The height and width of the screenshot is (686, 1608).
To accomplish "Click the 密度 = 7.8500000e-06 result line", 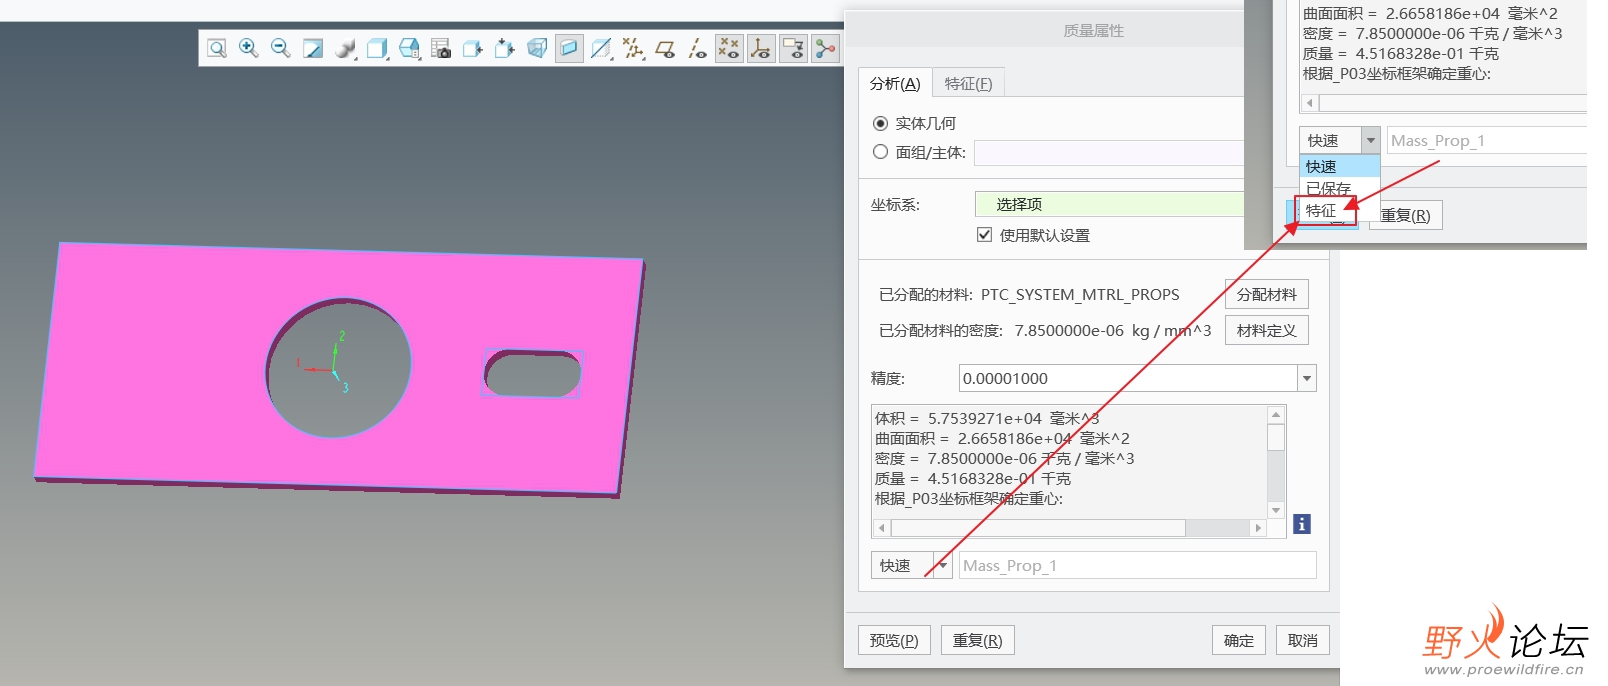I will 1004,458.
